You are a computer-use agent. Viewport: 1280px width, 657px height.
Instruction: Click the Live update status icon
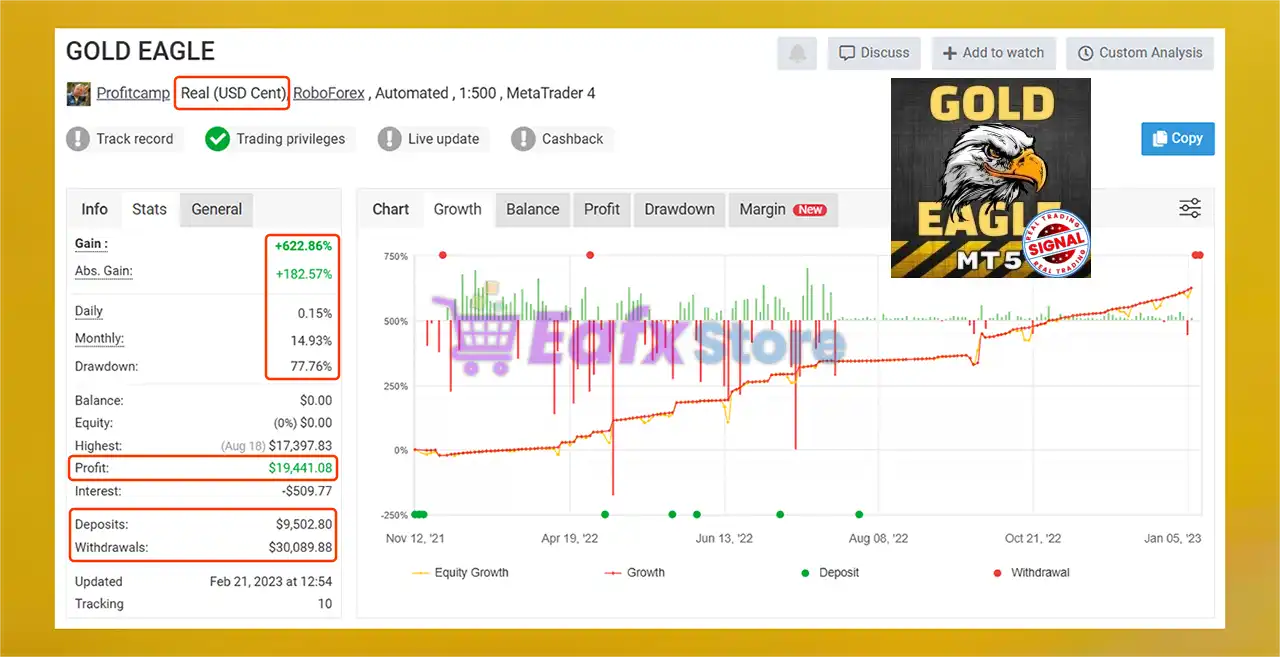[x=390, y=139]
